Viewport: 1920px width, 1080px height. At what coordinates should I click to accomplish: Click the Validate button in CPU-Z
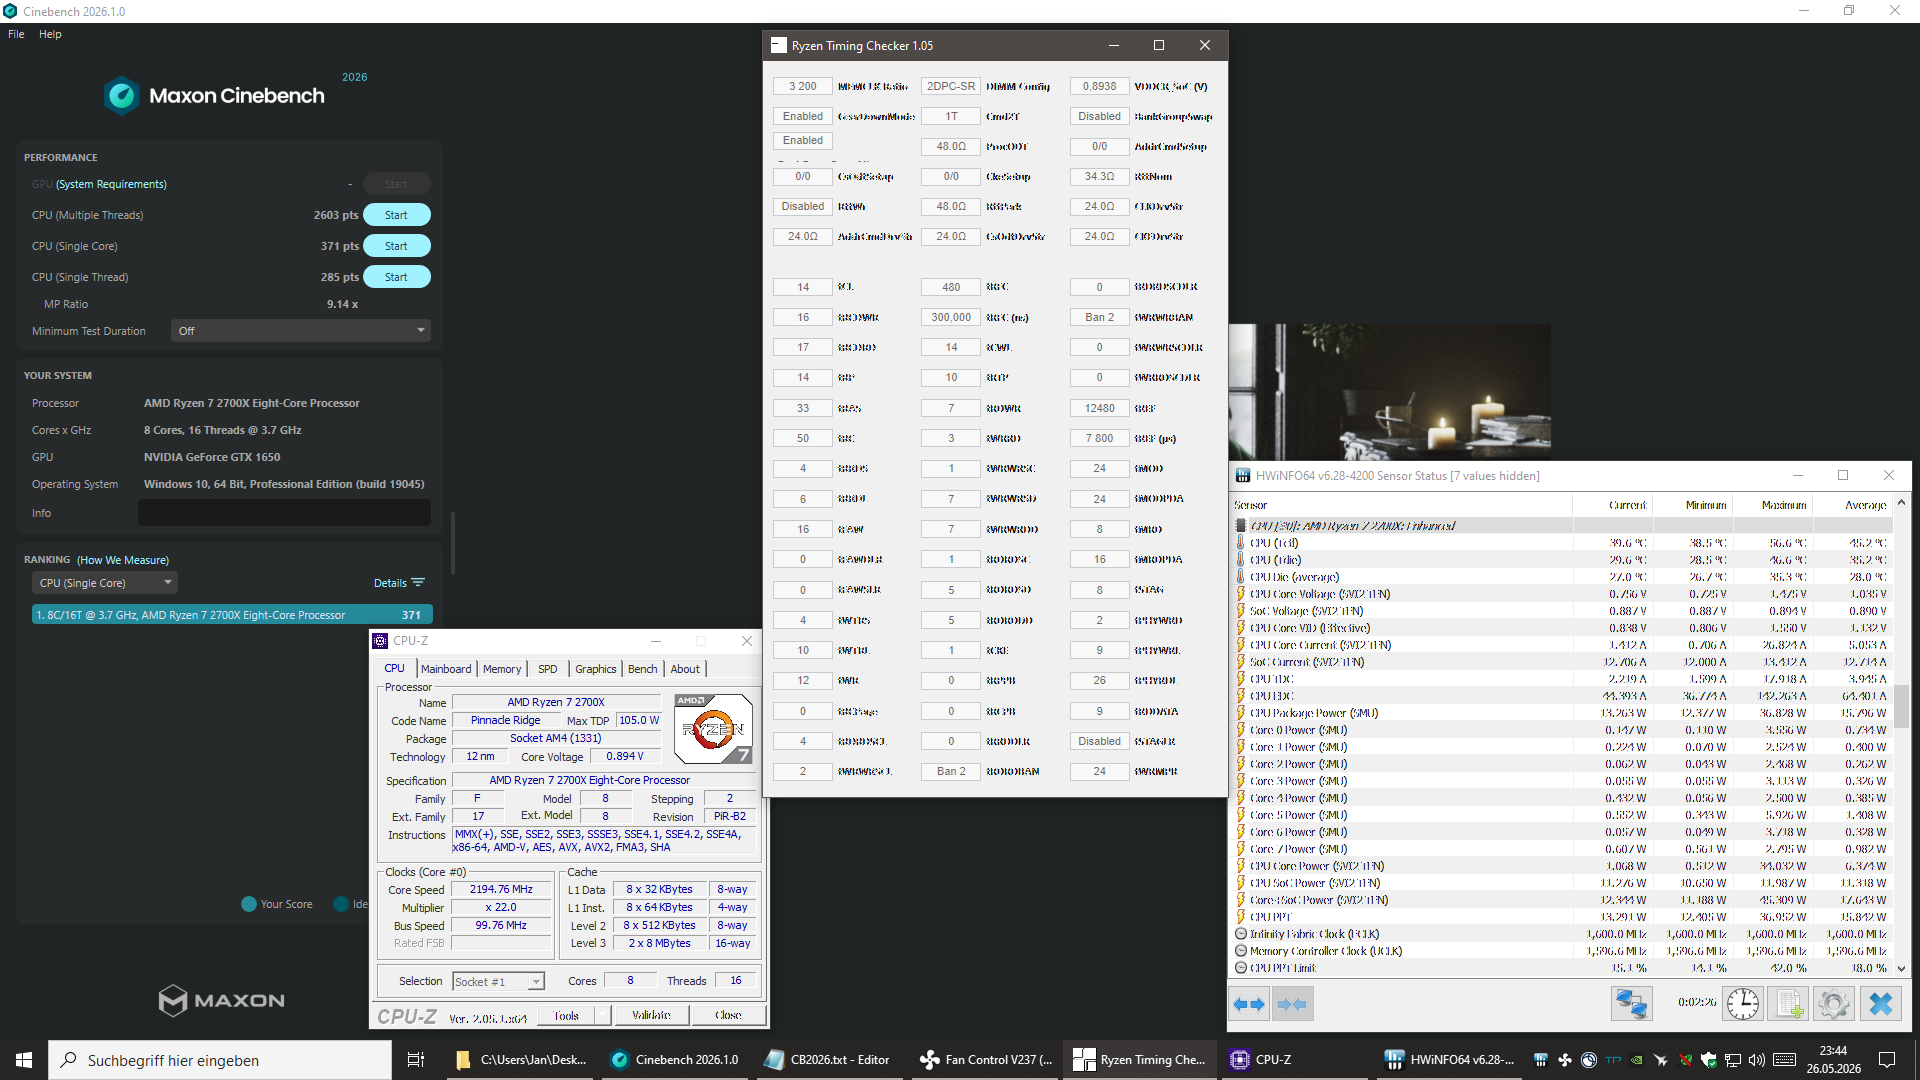pyautogui.click(x=651, y=1016)
